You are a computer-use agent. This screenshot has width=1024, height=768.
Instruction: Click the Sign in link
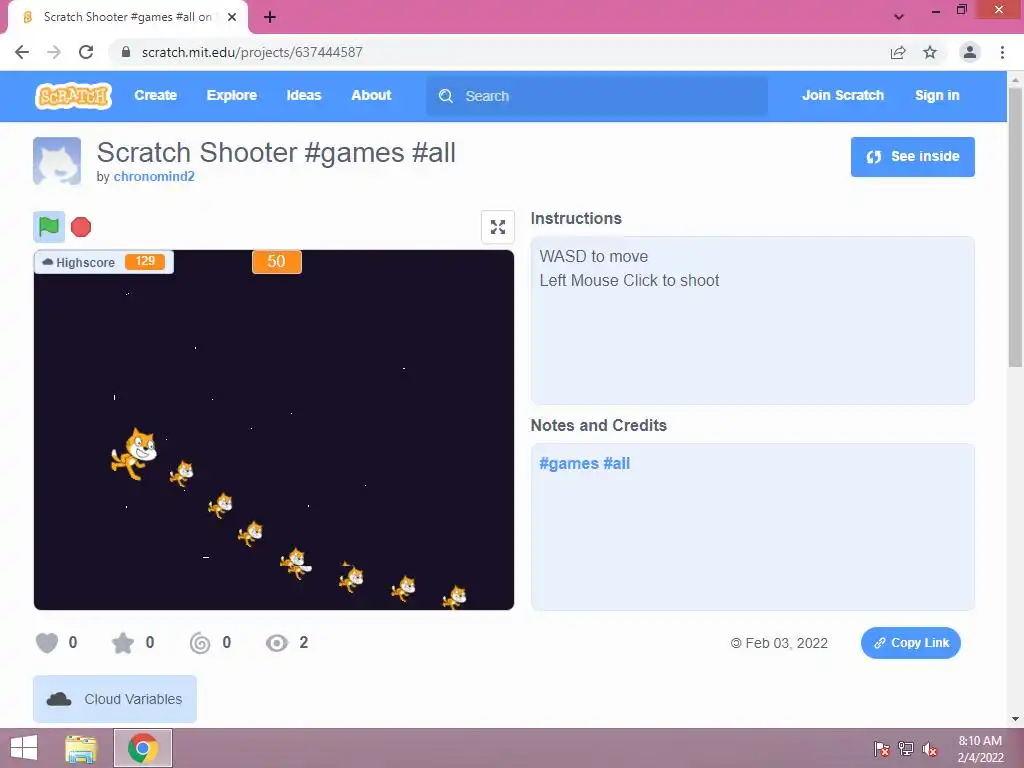point(937,95)
